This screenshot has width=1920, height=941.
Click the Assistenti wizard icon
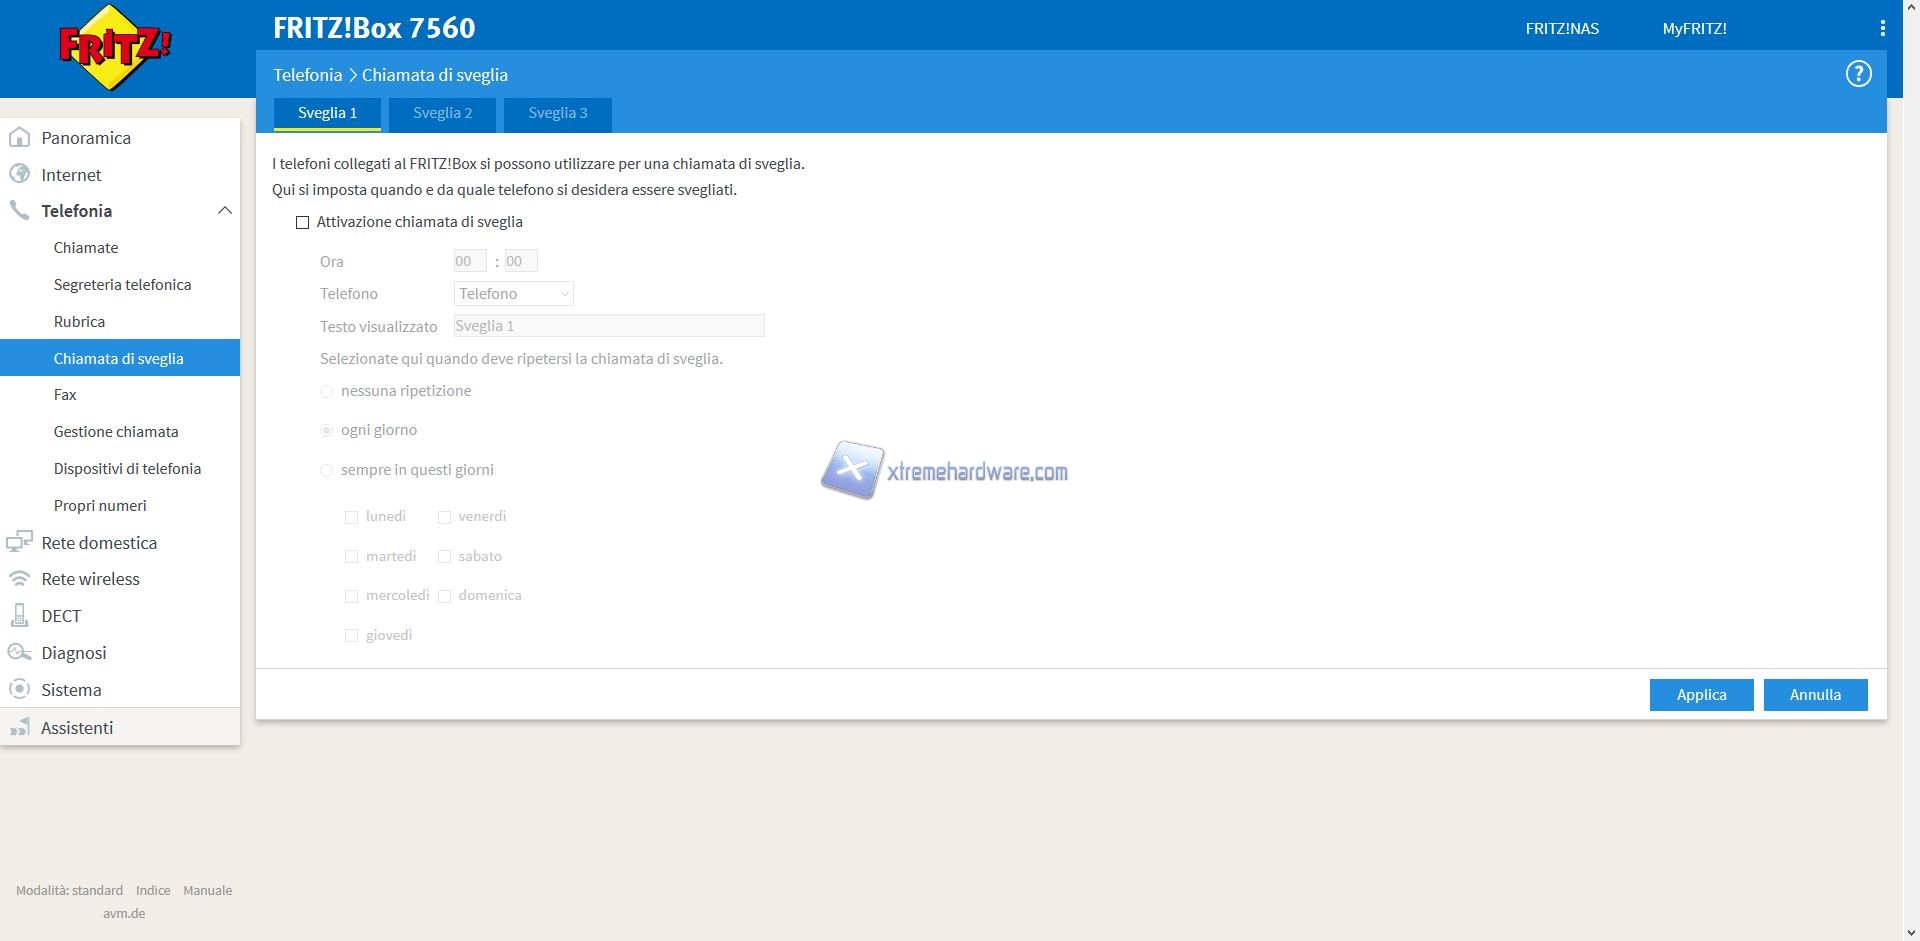click(x=19, y=728)
